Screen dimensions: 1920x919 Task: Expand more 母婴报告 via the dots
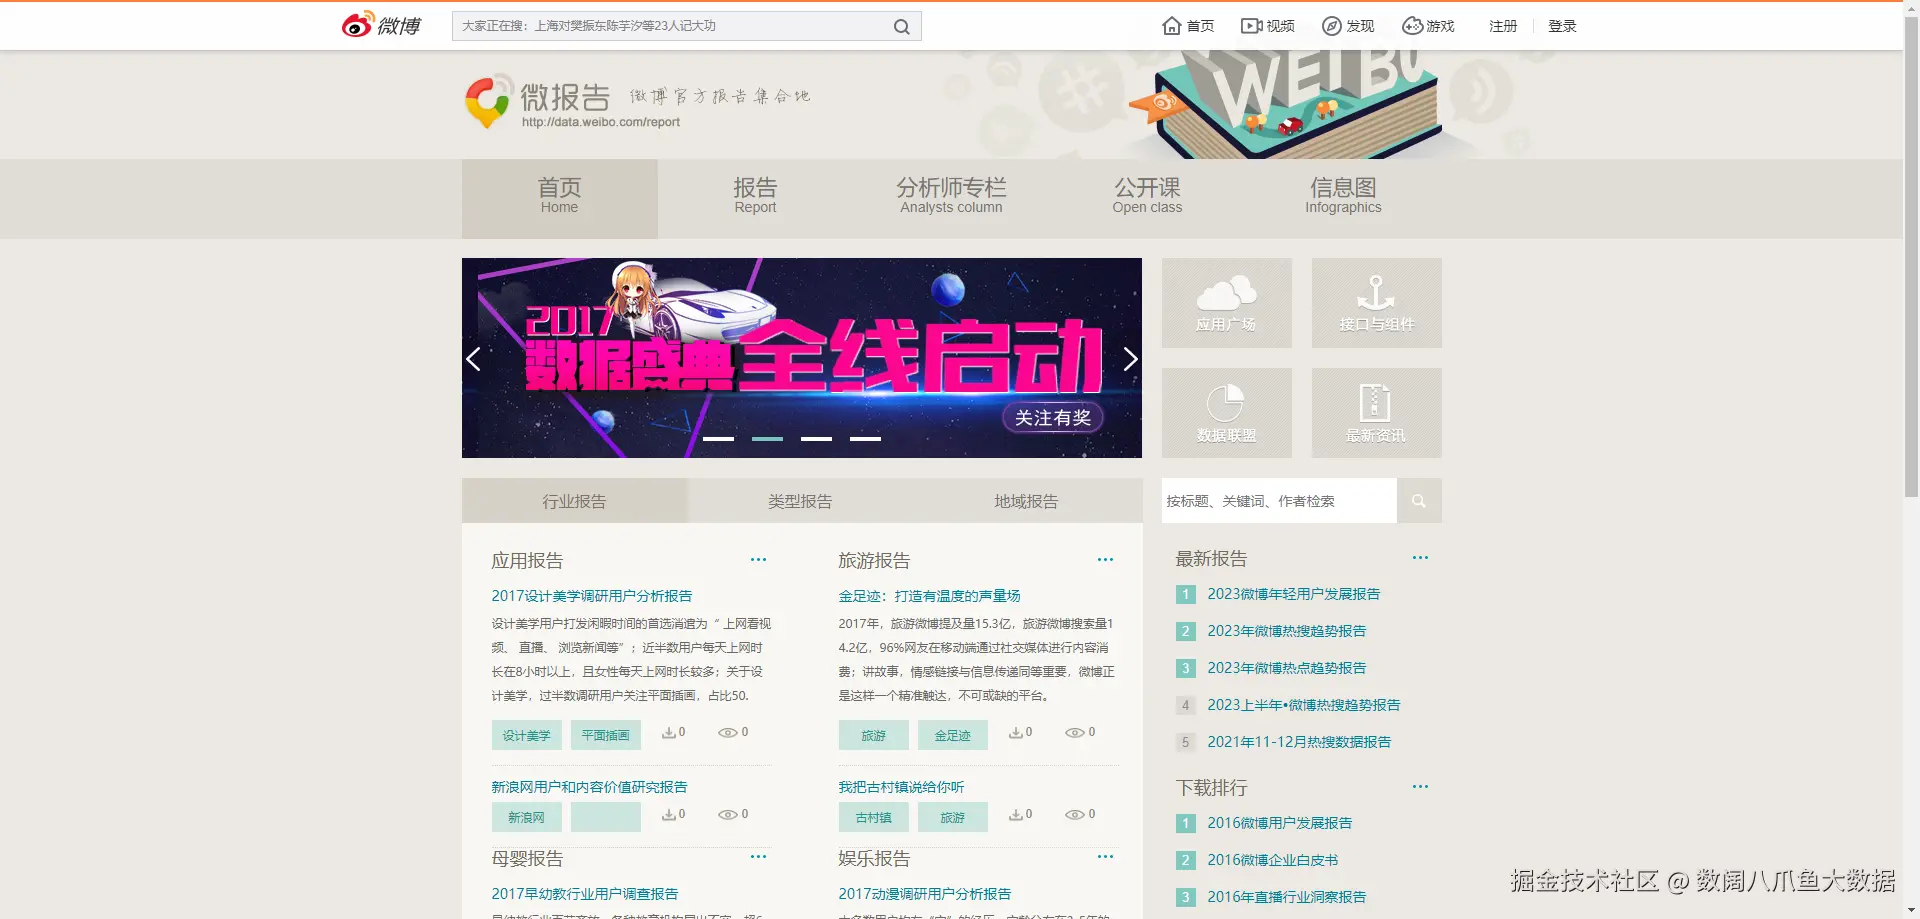[x=758, y=857]
